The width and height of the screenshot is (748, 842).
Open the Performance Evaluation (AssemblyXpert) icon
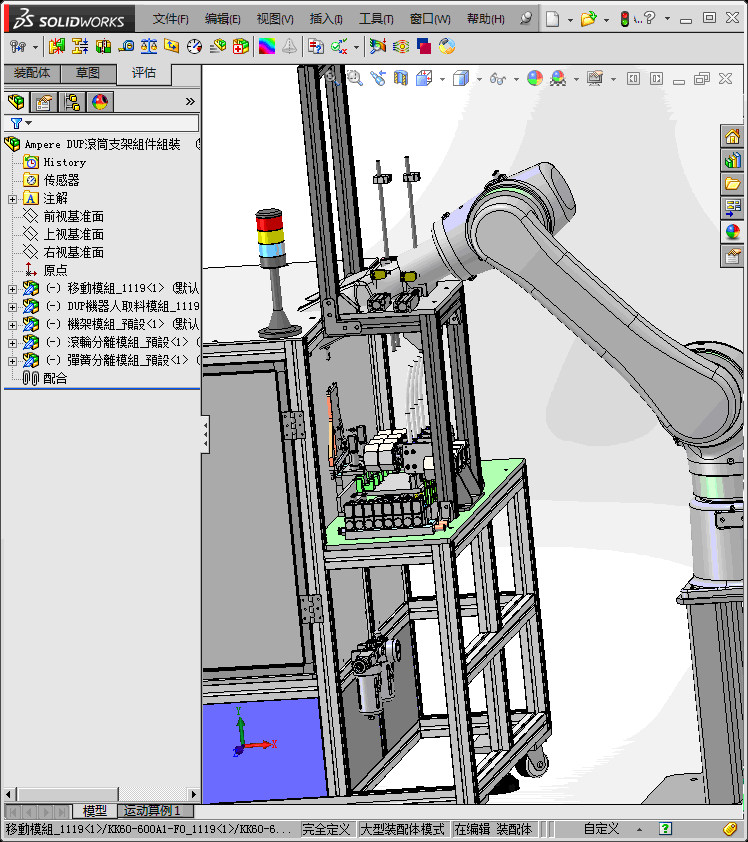241,47
